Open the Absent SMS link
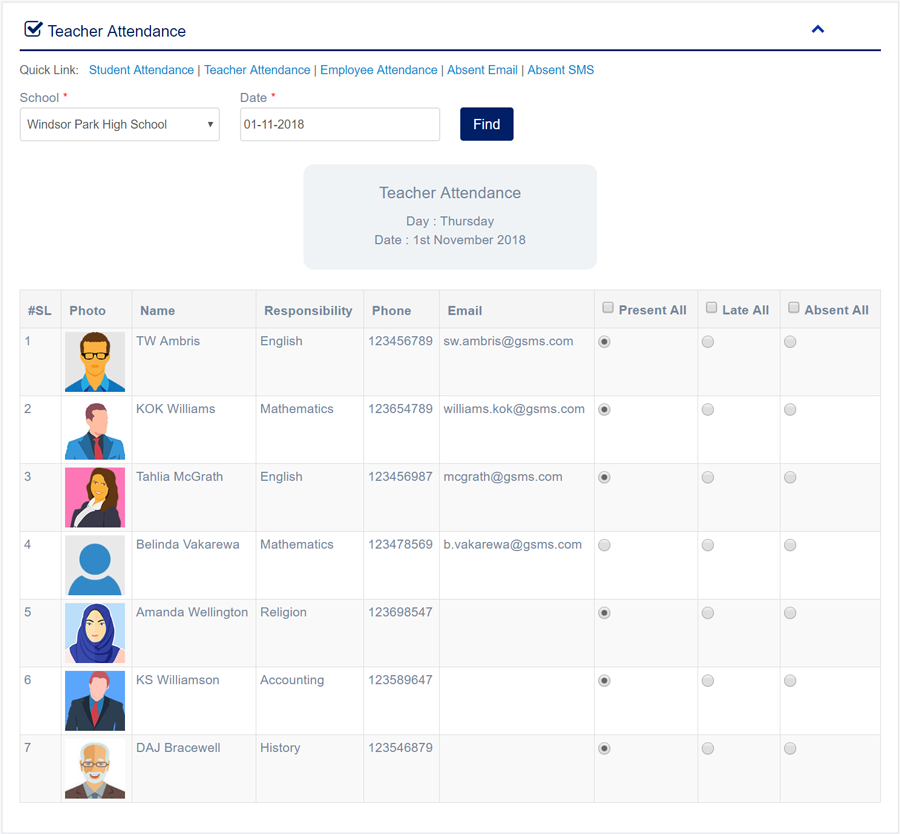The image size is (900, 834). coord(560,70)
